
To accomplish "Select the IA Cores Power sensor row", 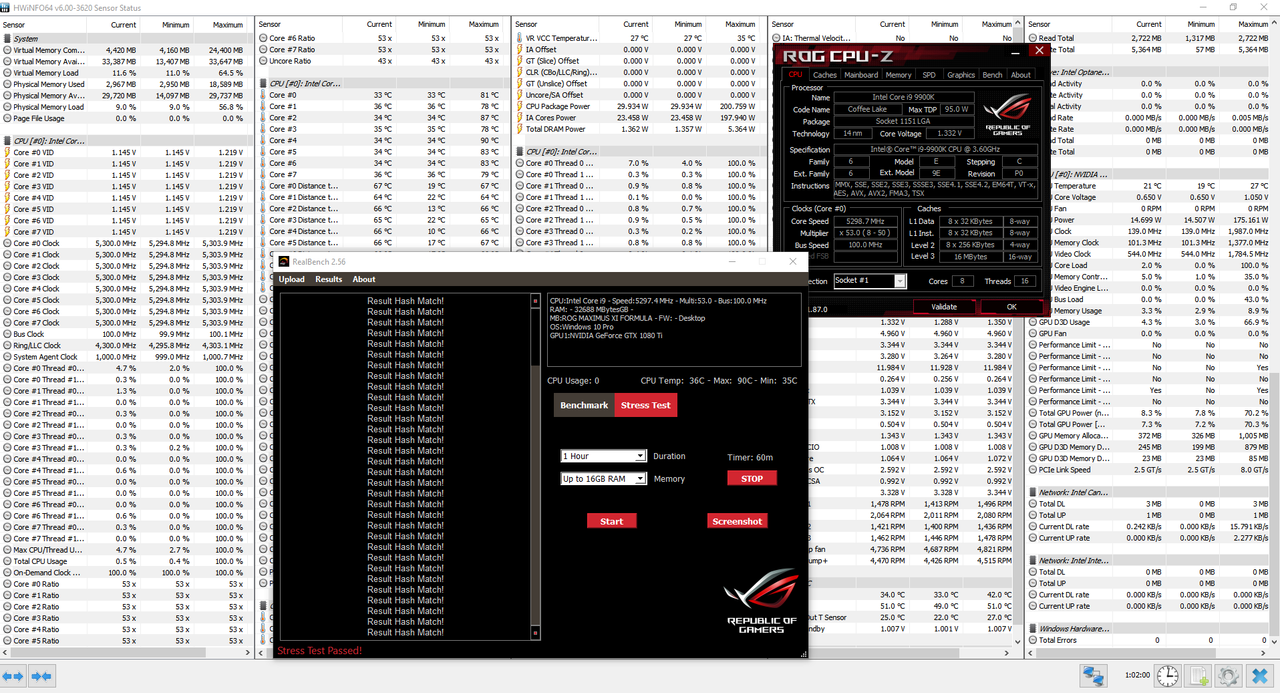I will (x=638, y=118).
